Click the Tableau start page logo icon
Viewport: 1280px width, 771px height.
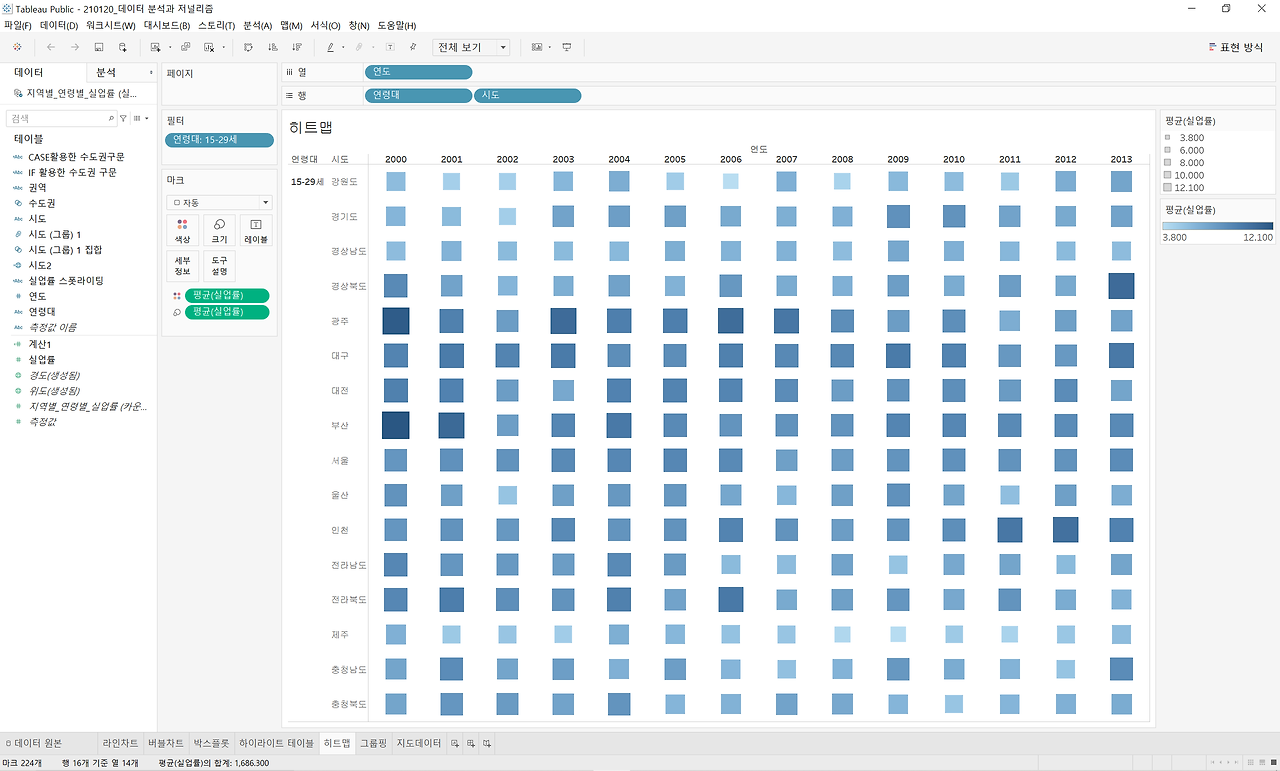click(x=17, y=47)
